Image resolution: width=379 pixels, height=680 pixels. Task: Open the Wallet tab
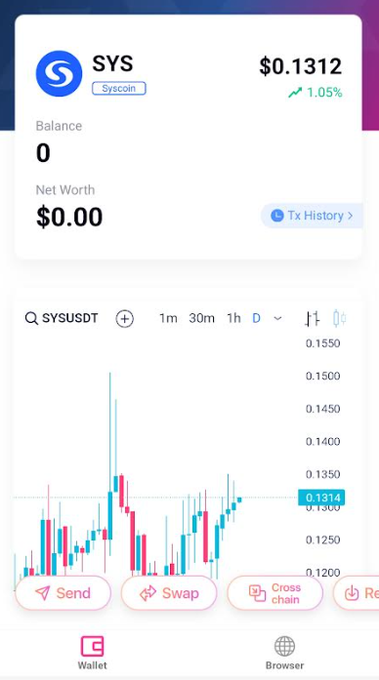click(x=92, y=652)
